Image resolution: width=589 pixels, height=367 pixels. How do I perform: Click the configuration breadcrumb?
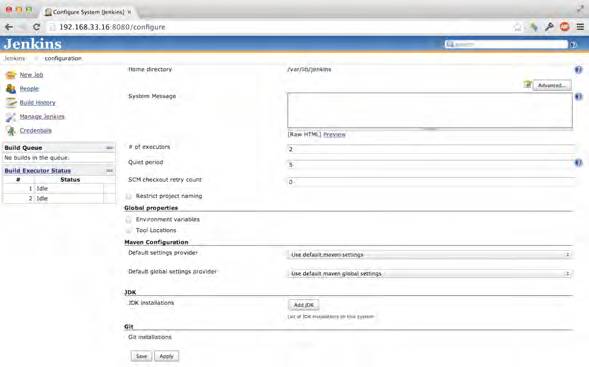pyautogui.click(x=63, y=58)
